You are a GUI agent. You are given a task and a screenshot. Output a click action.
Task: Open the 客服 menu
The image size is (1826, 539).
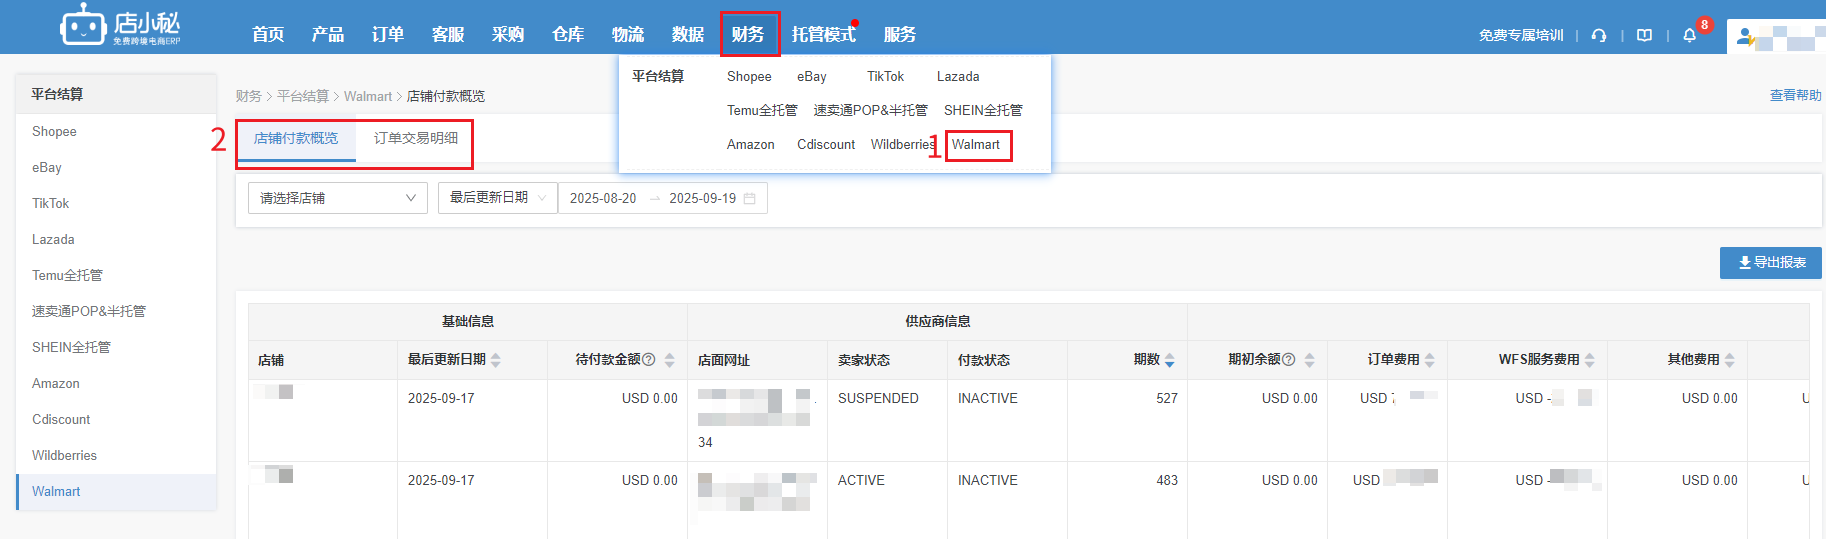click(448, 35)
